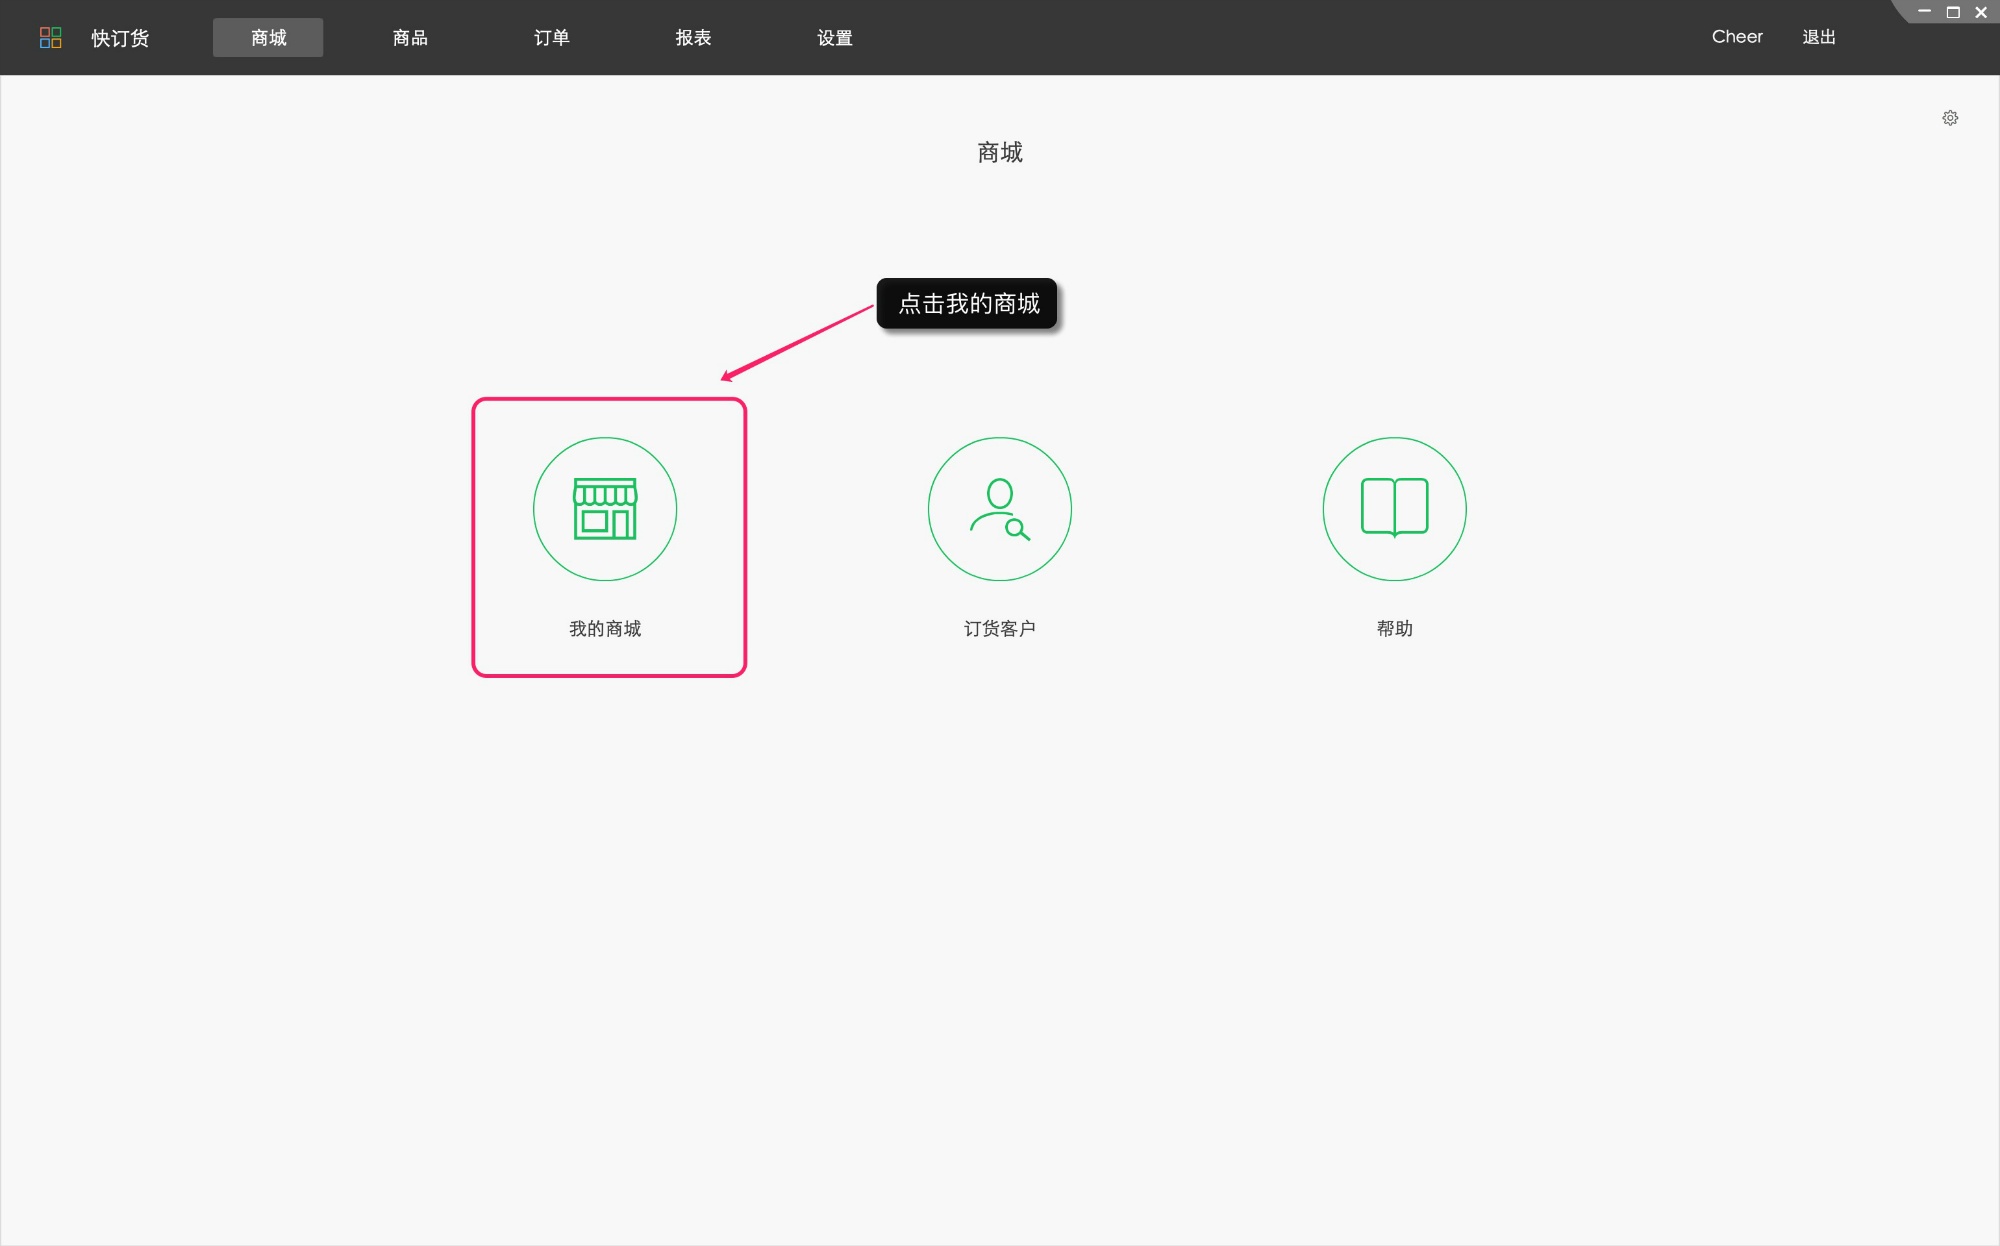Switch to the 商品 tab
The width and height of the screenshot is (2000, 1246).
coord(410,37)
